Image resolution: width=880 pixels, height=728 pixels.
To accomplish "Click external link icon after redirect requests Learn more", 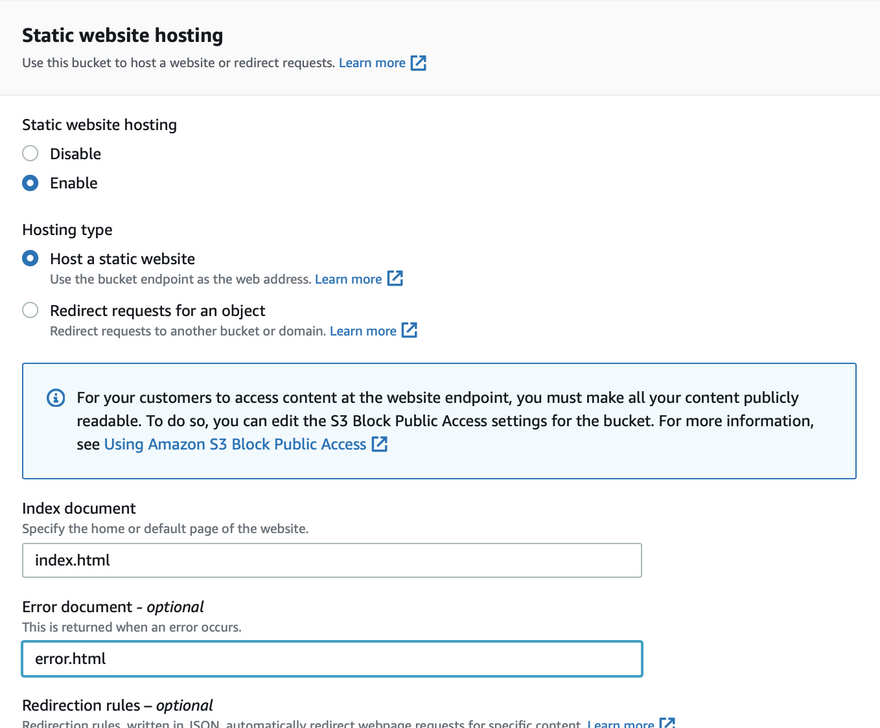I will pos(409,331).
